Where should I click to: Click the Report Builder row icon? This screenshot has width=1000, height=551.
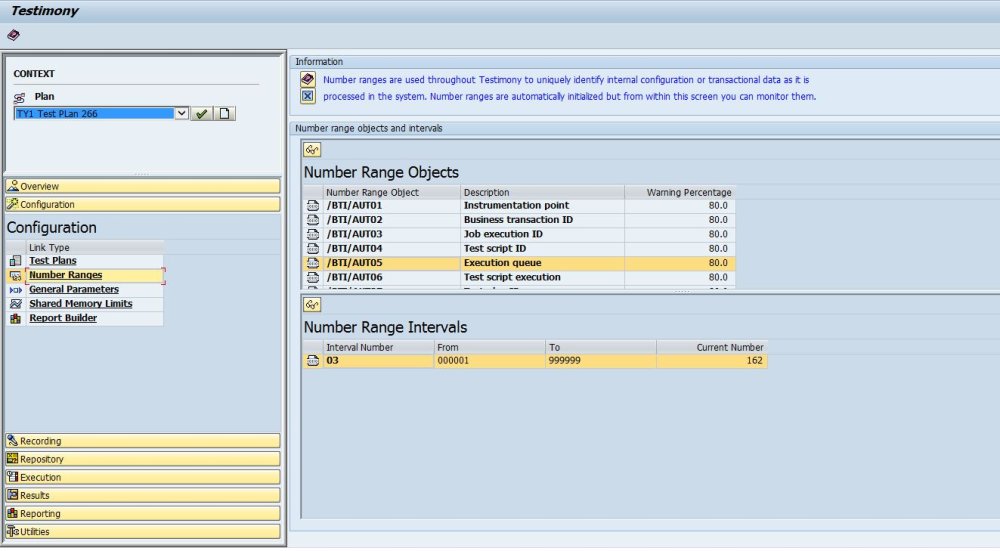pos(15,318)
